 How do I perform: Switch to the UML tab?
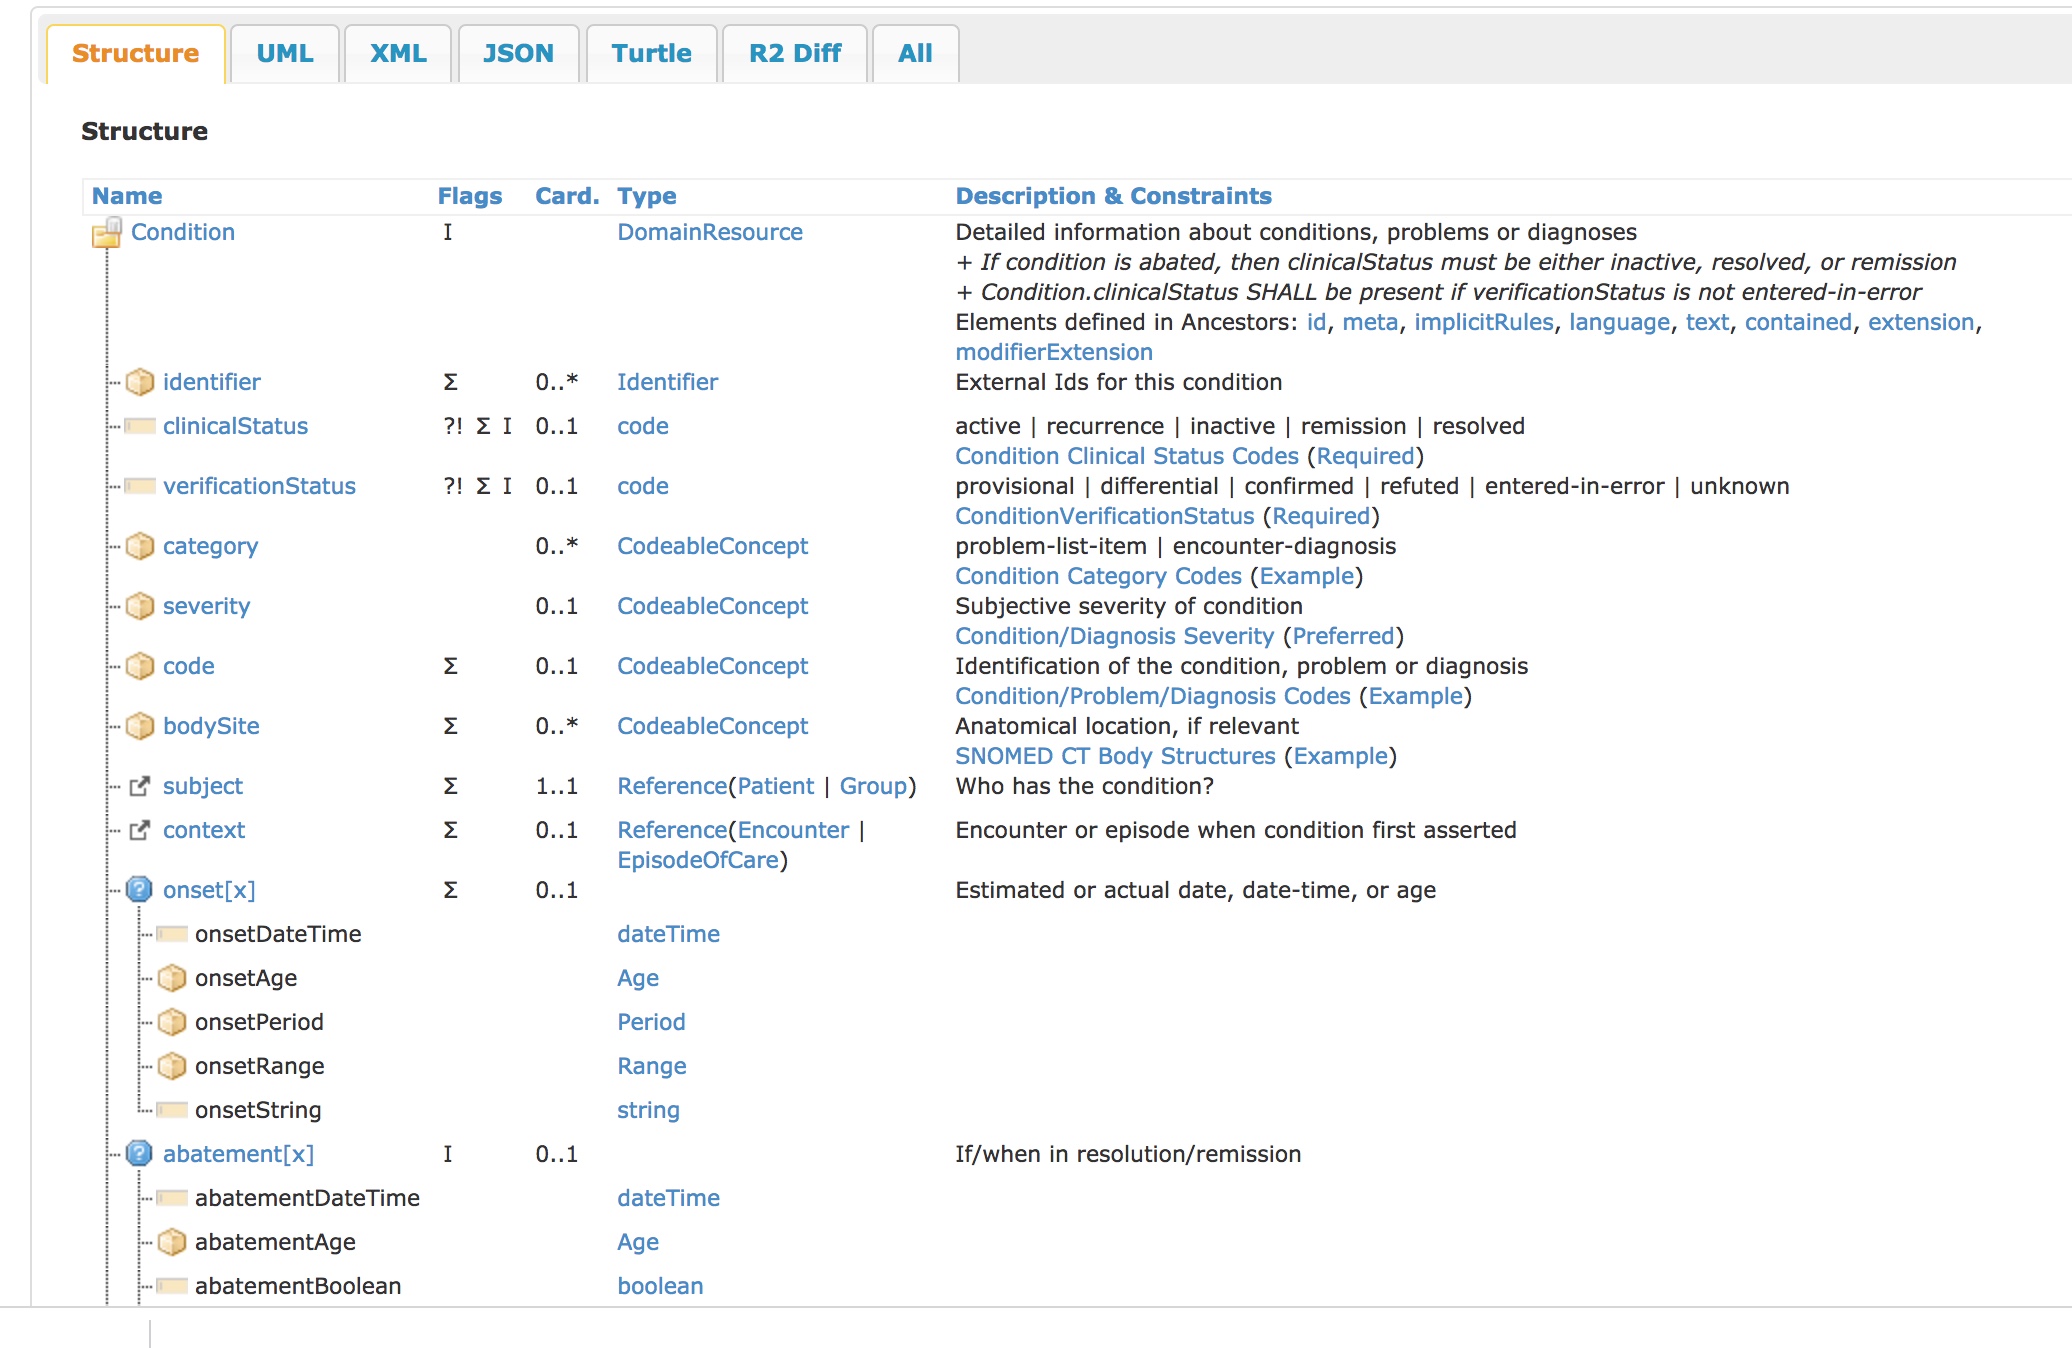pyautogui.click(x=284, y=53)
